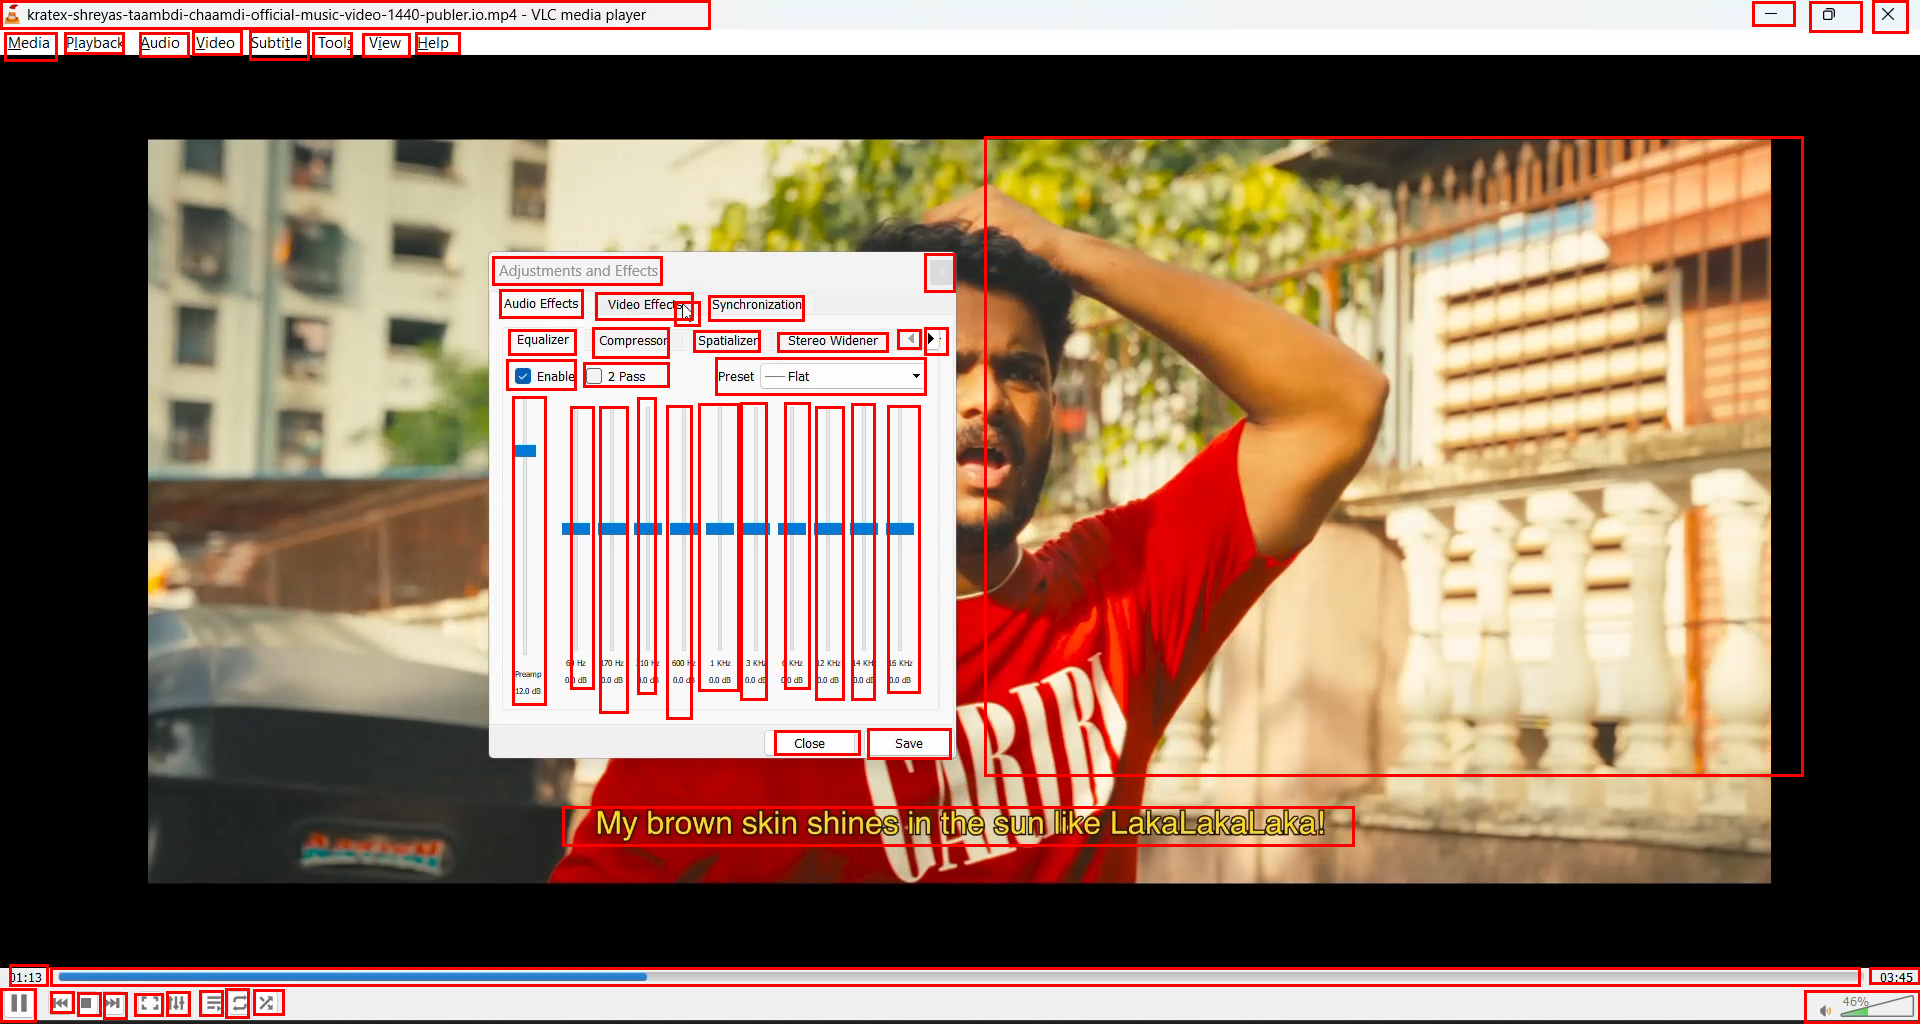Viewport: 1920px width, 1024px height.
Task: Click the Preamp slider handle
Action: coord(525,451)
